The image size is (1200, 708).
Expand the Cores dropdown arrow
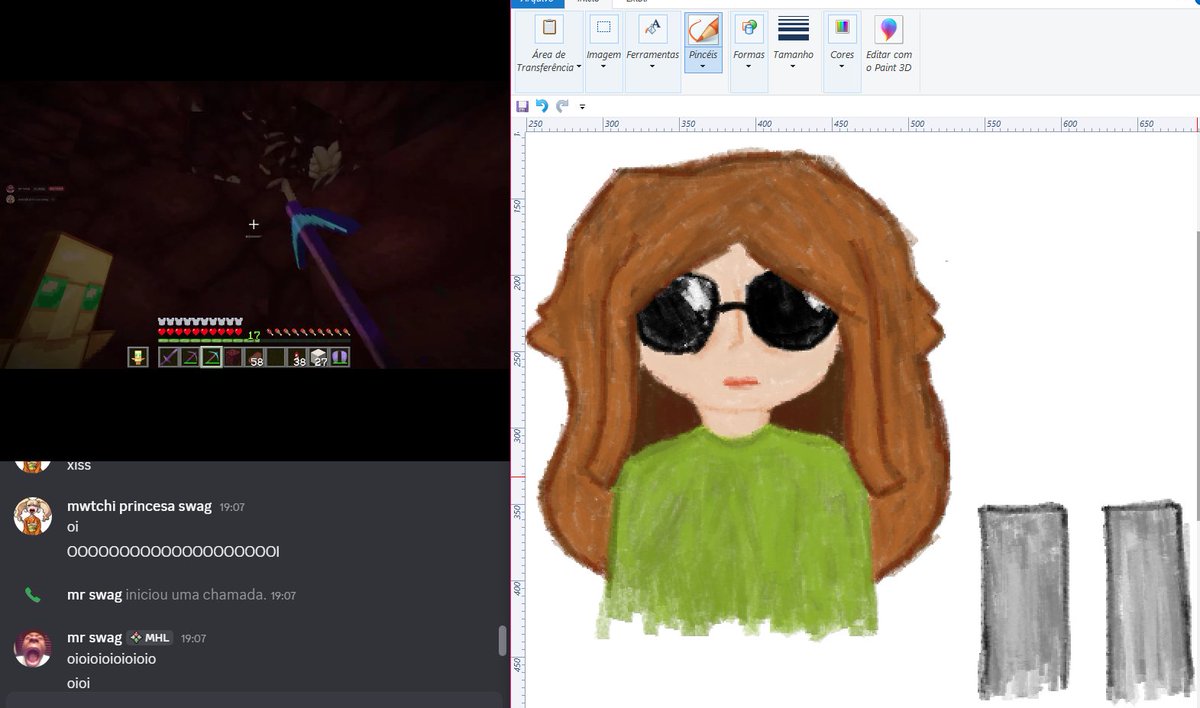click(842, 67)
